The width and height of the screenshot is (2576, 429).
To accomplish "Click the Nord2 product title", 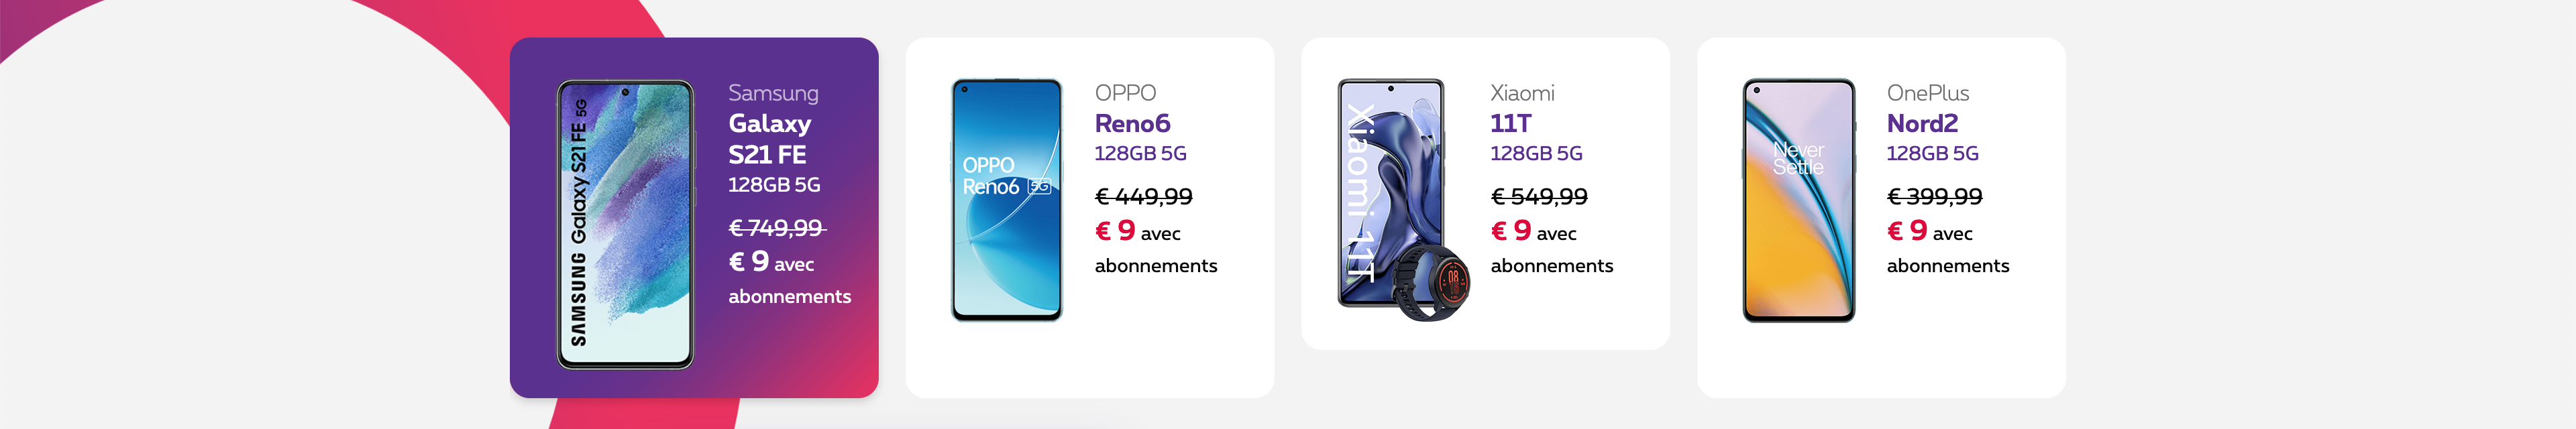I will (1922, 124).
